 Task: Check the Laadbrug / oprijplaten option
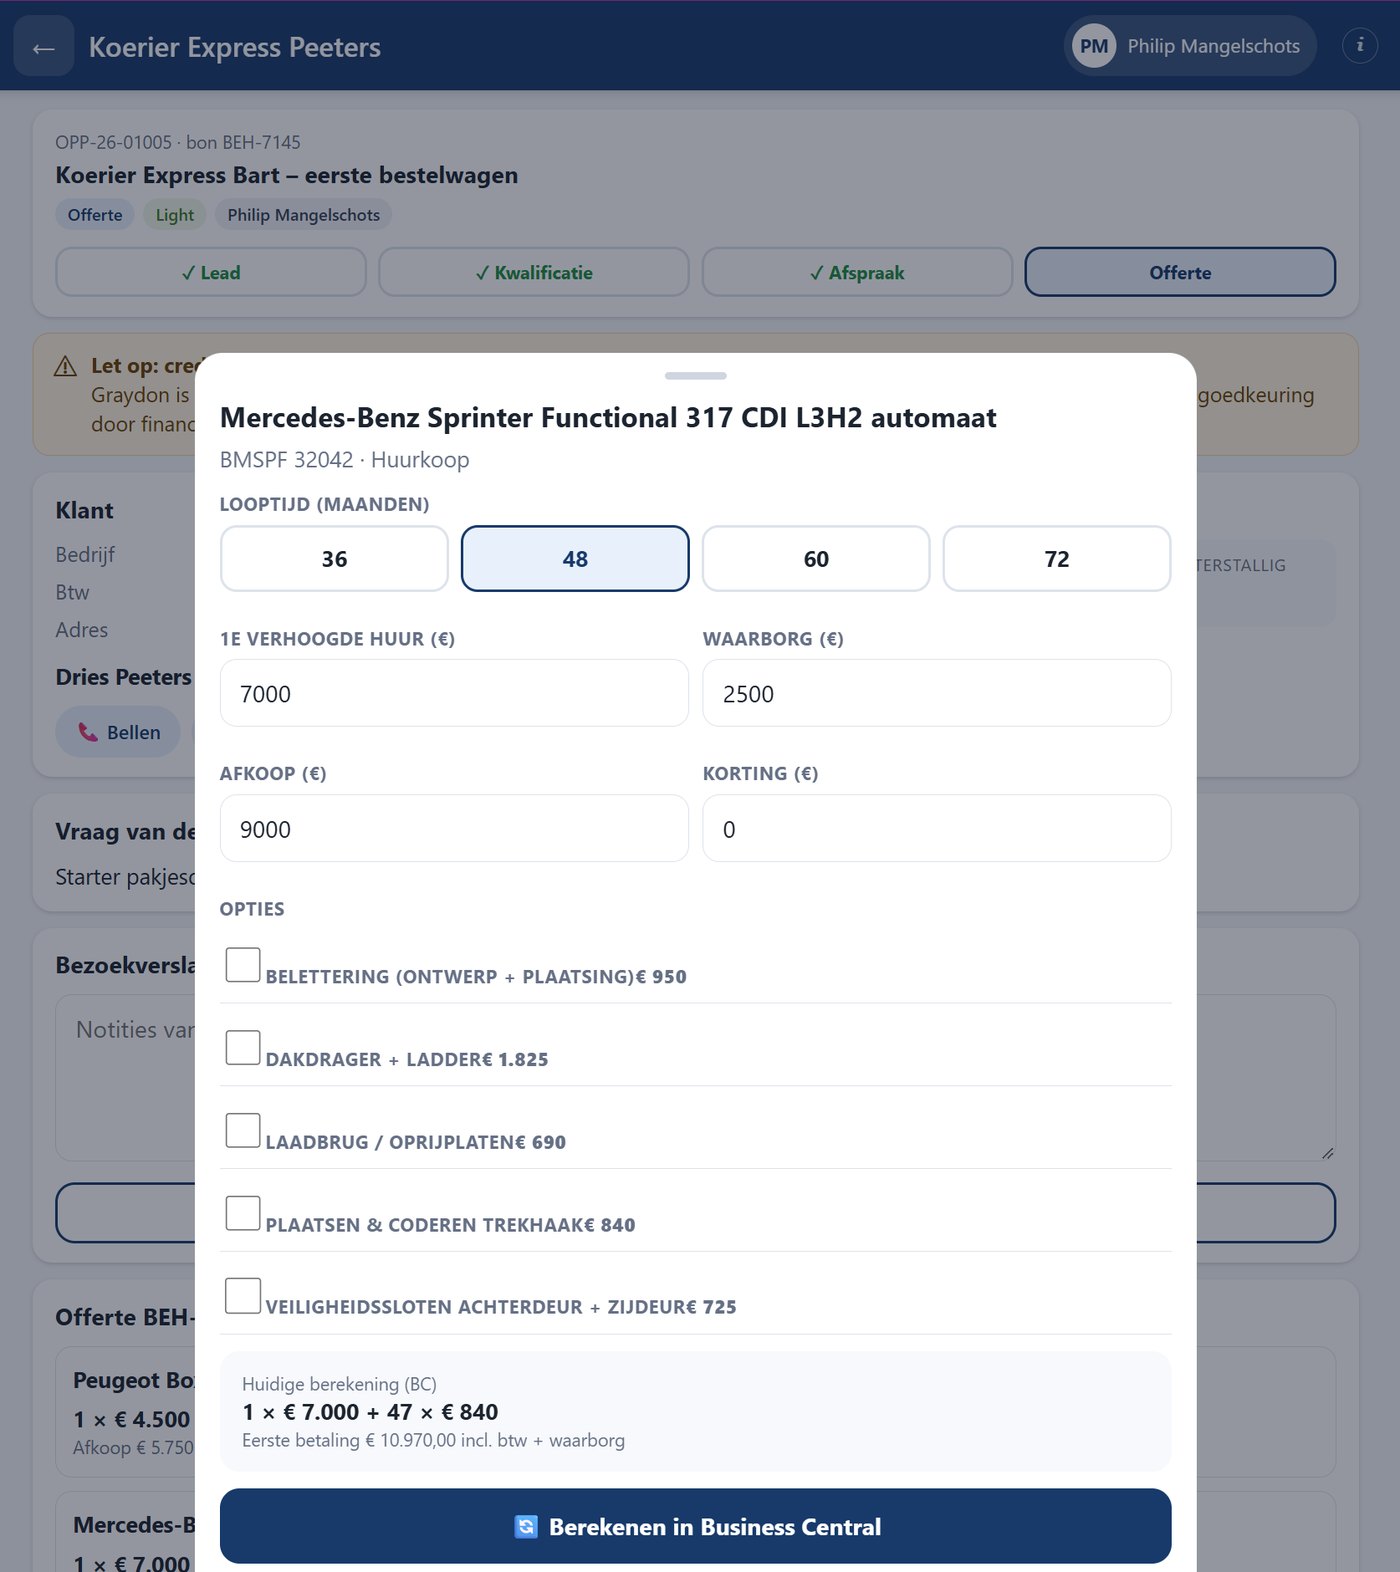[x=243, y=1130]
